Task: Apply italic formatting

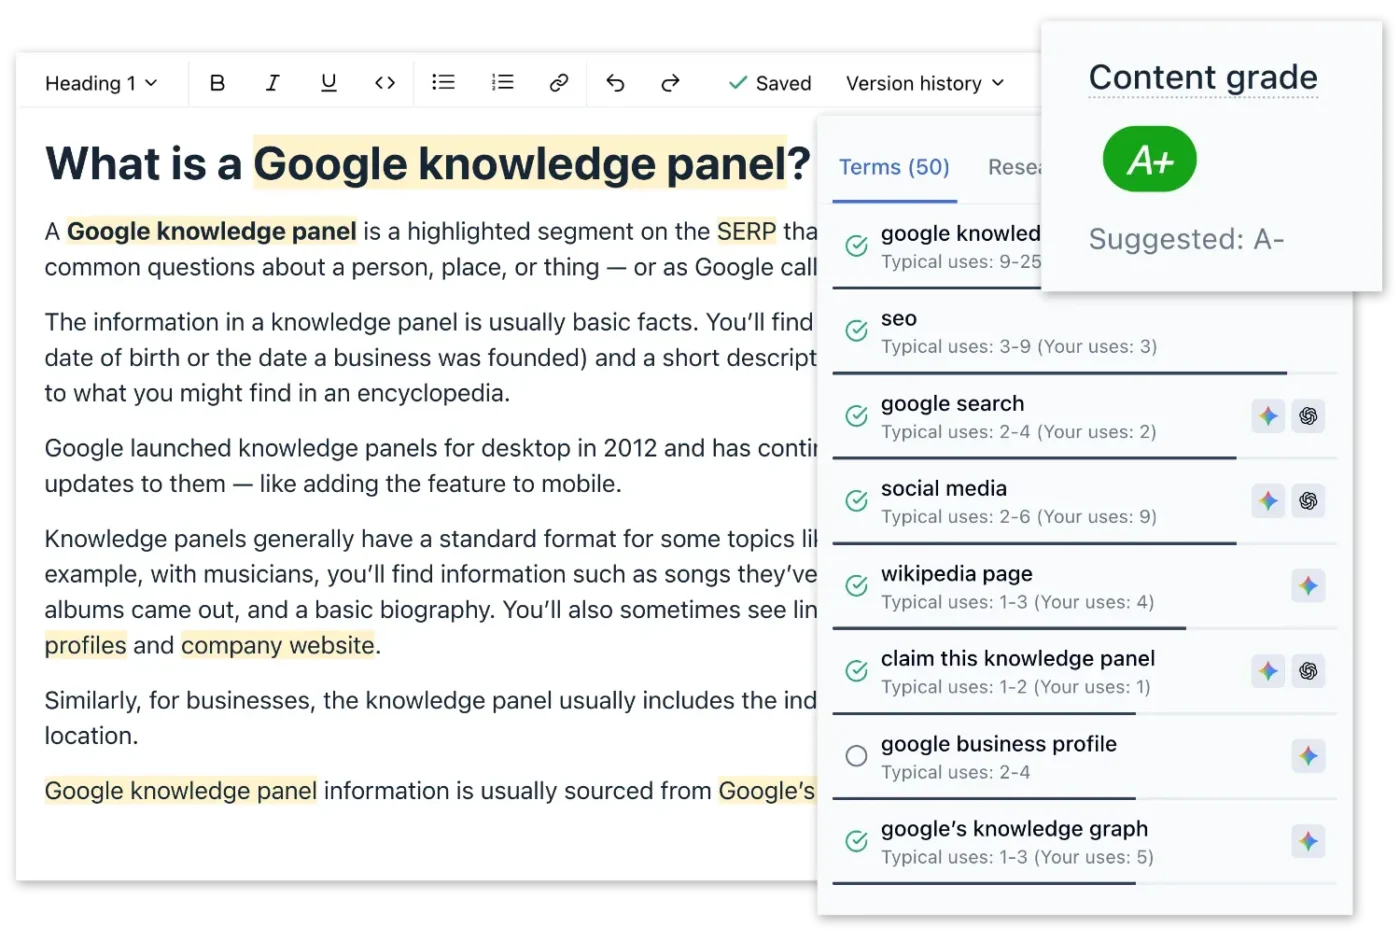Action: pyautogui.click(x=272, y=83)
